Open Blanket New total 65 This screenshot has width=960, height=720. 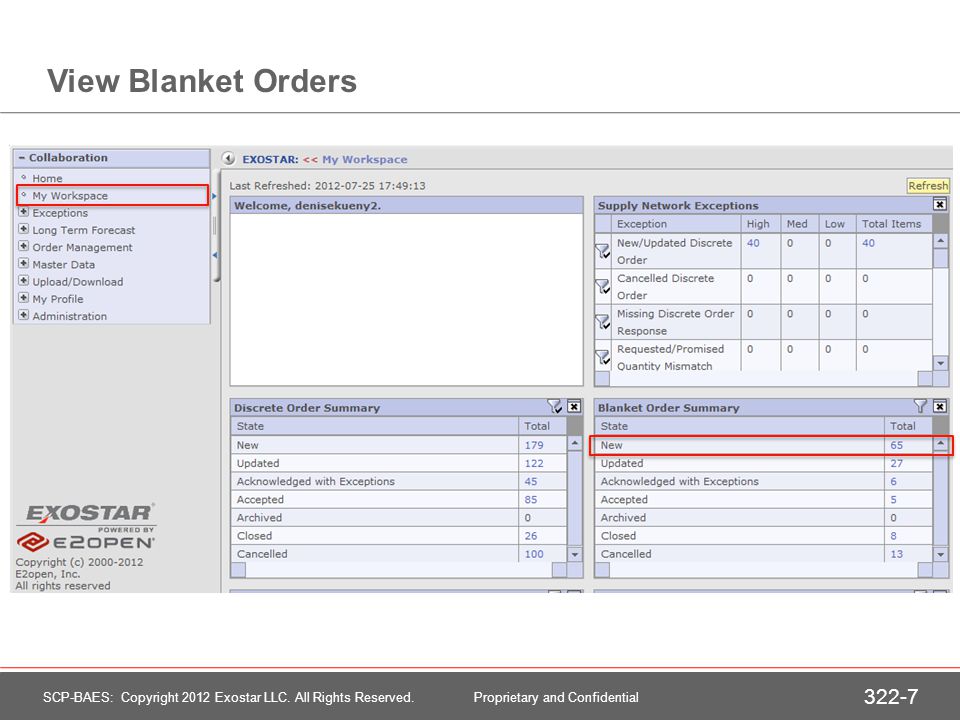(x=896, y=445)
